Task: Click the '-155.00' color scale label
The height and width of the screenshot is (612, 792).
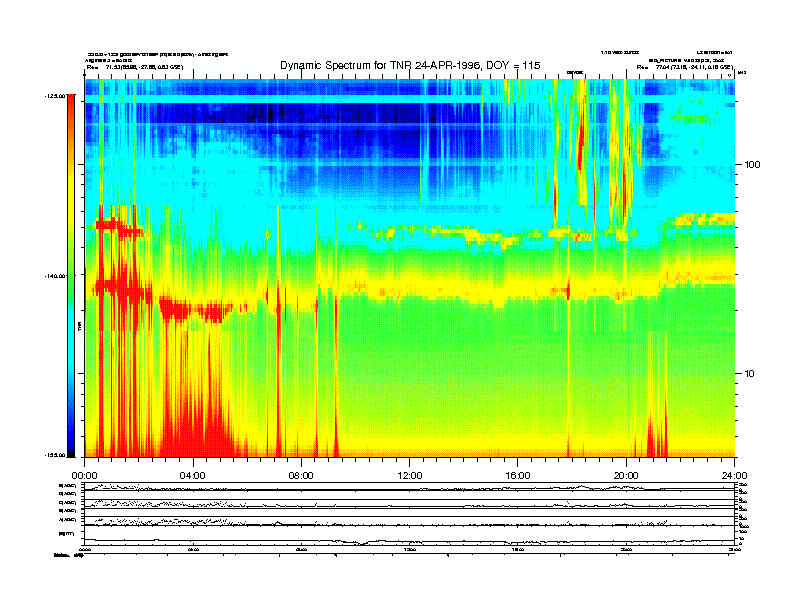Action: coord(56,455)
